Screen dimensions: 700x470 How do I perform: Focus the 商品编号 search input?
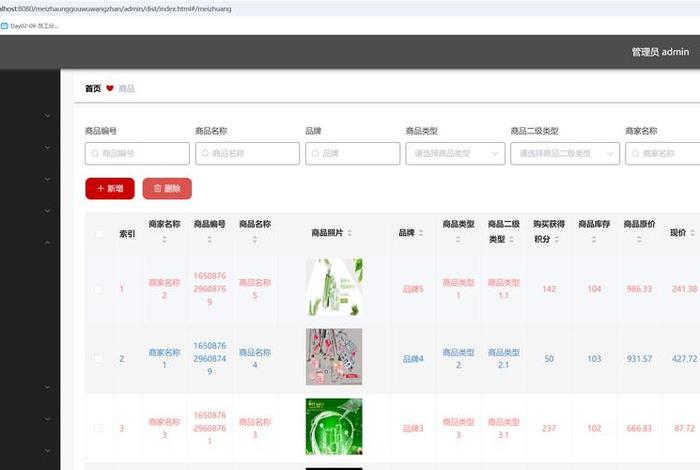(x=137, y=154)
